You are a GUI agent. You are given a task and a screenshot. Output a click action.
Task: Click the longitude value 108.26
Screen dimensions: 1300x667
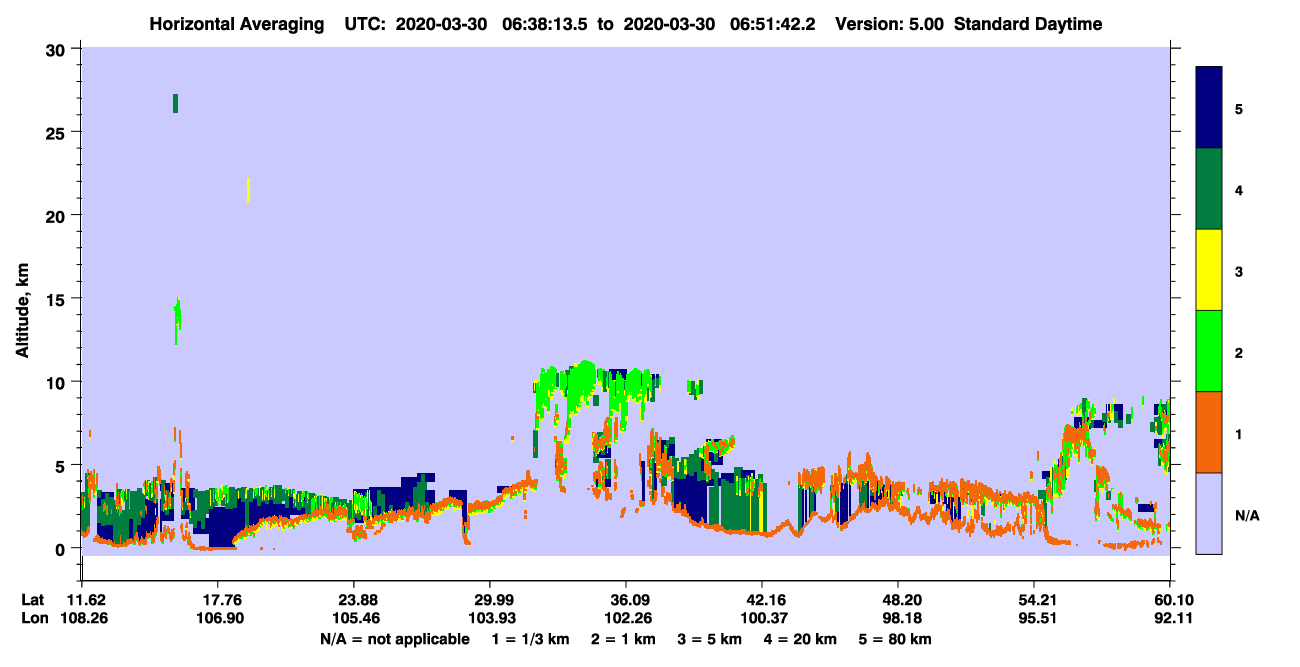tap(86, 619)
